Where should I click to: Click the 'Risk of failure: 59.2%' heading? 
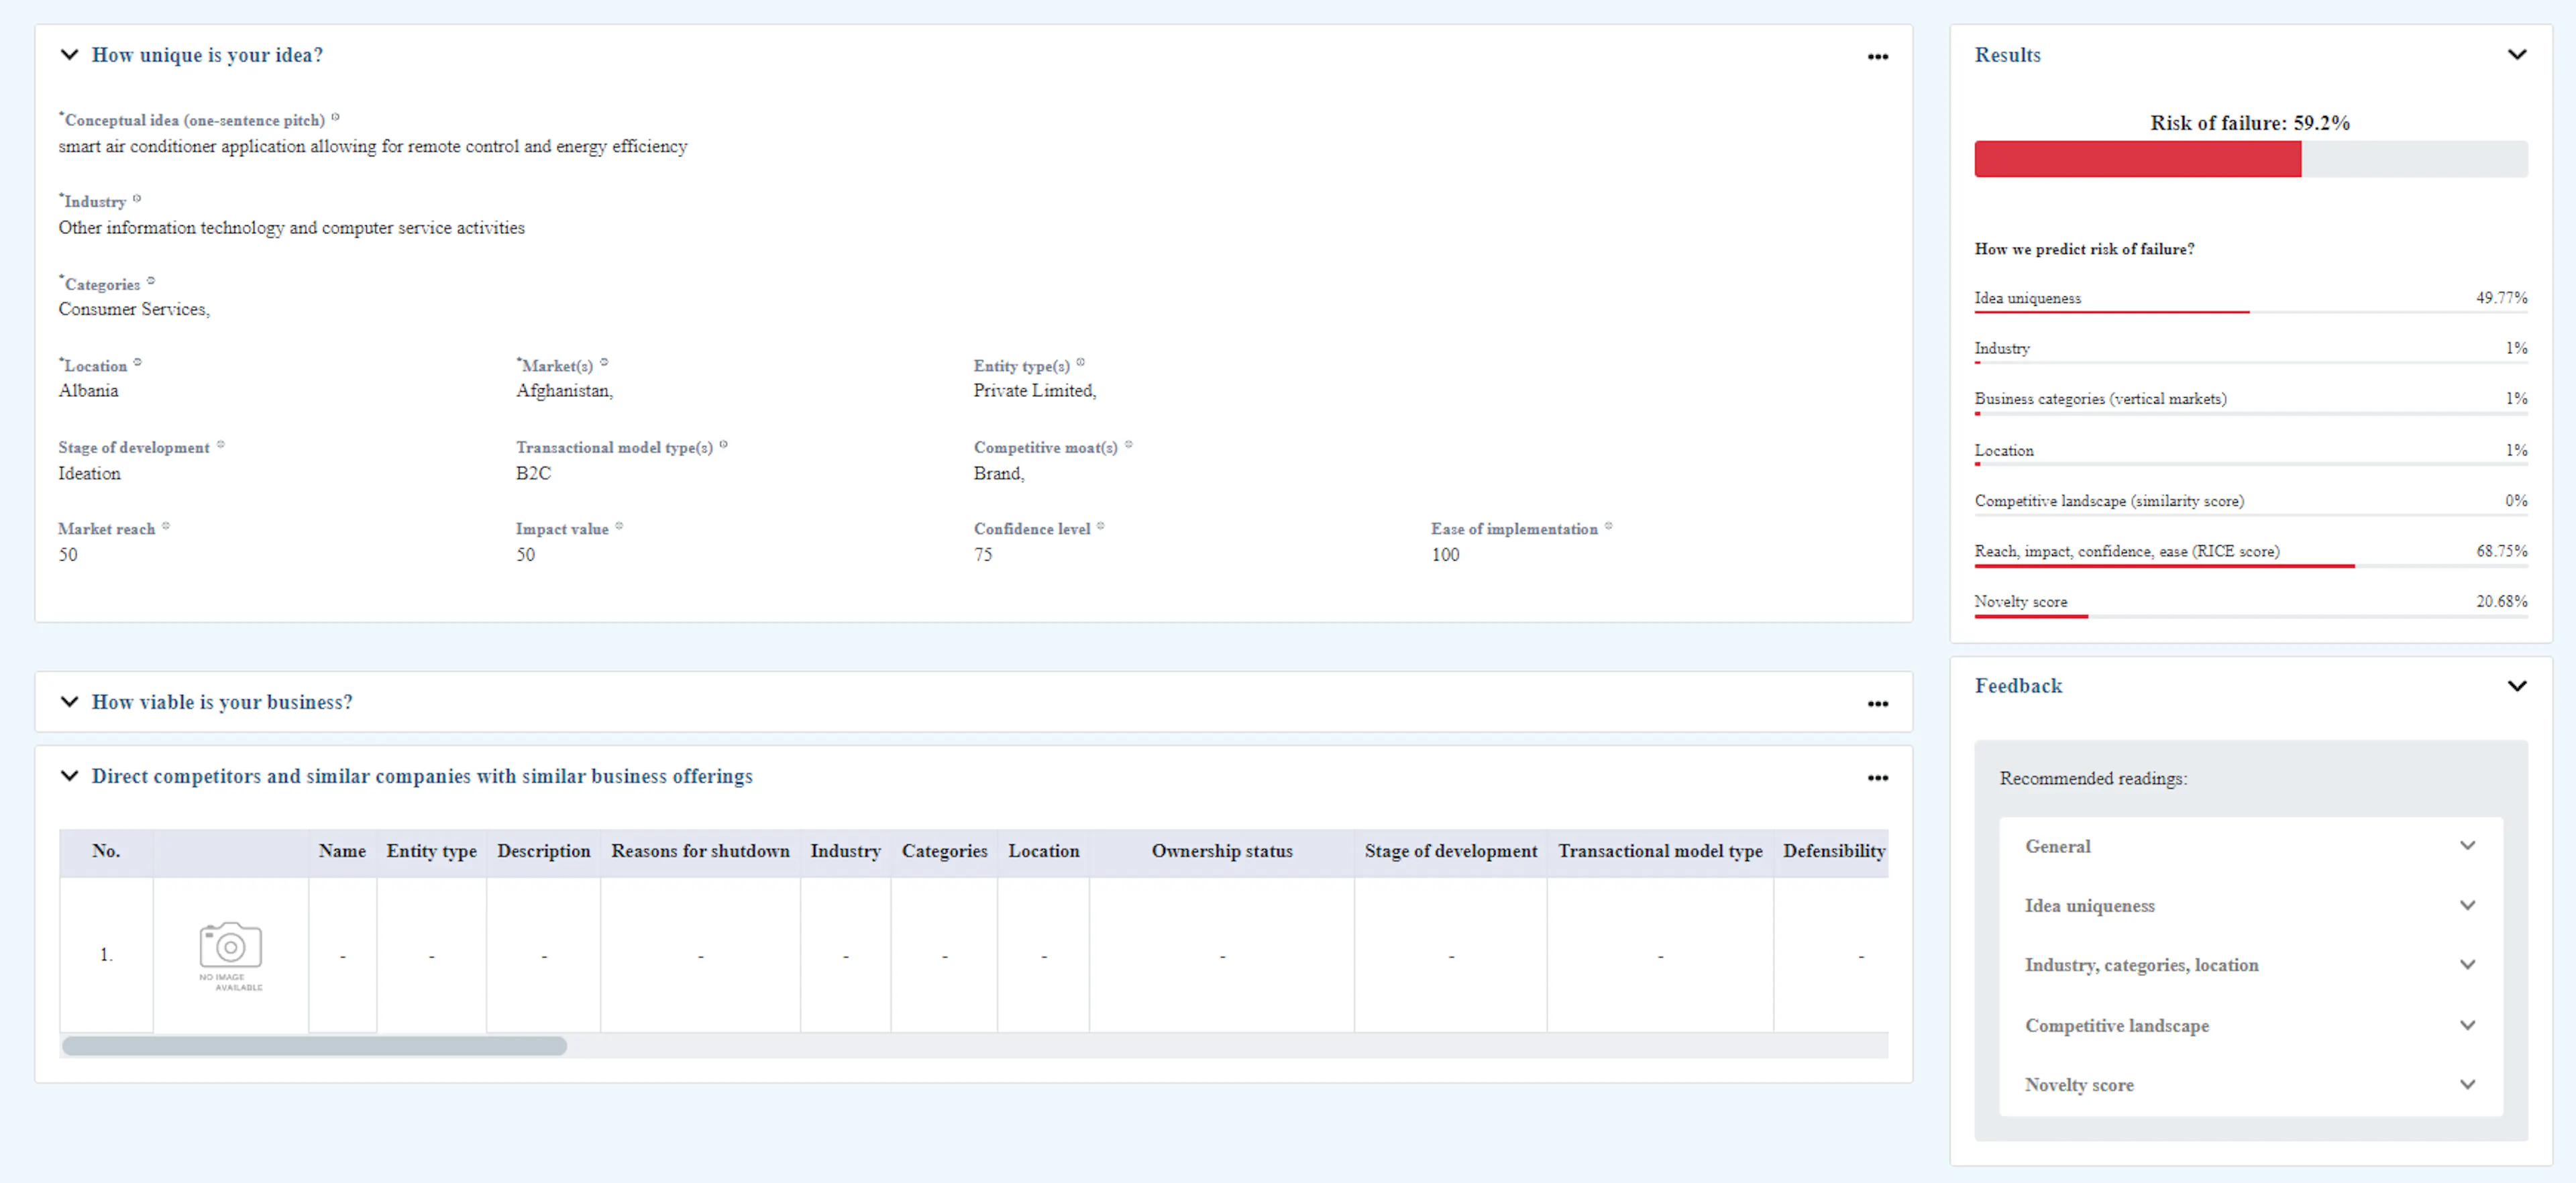pos(2250,123)
